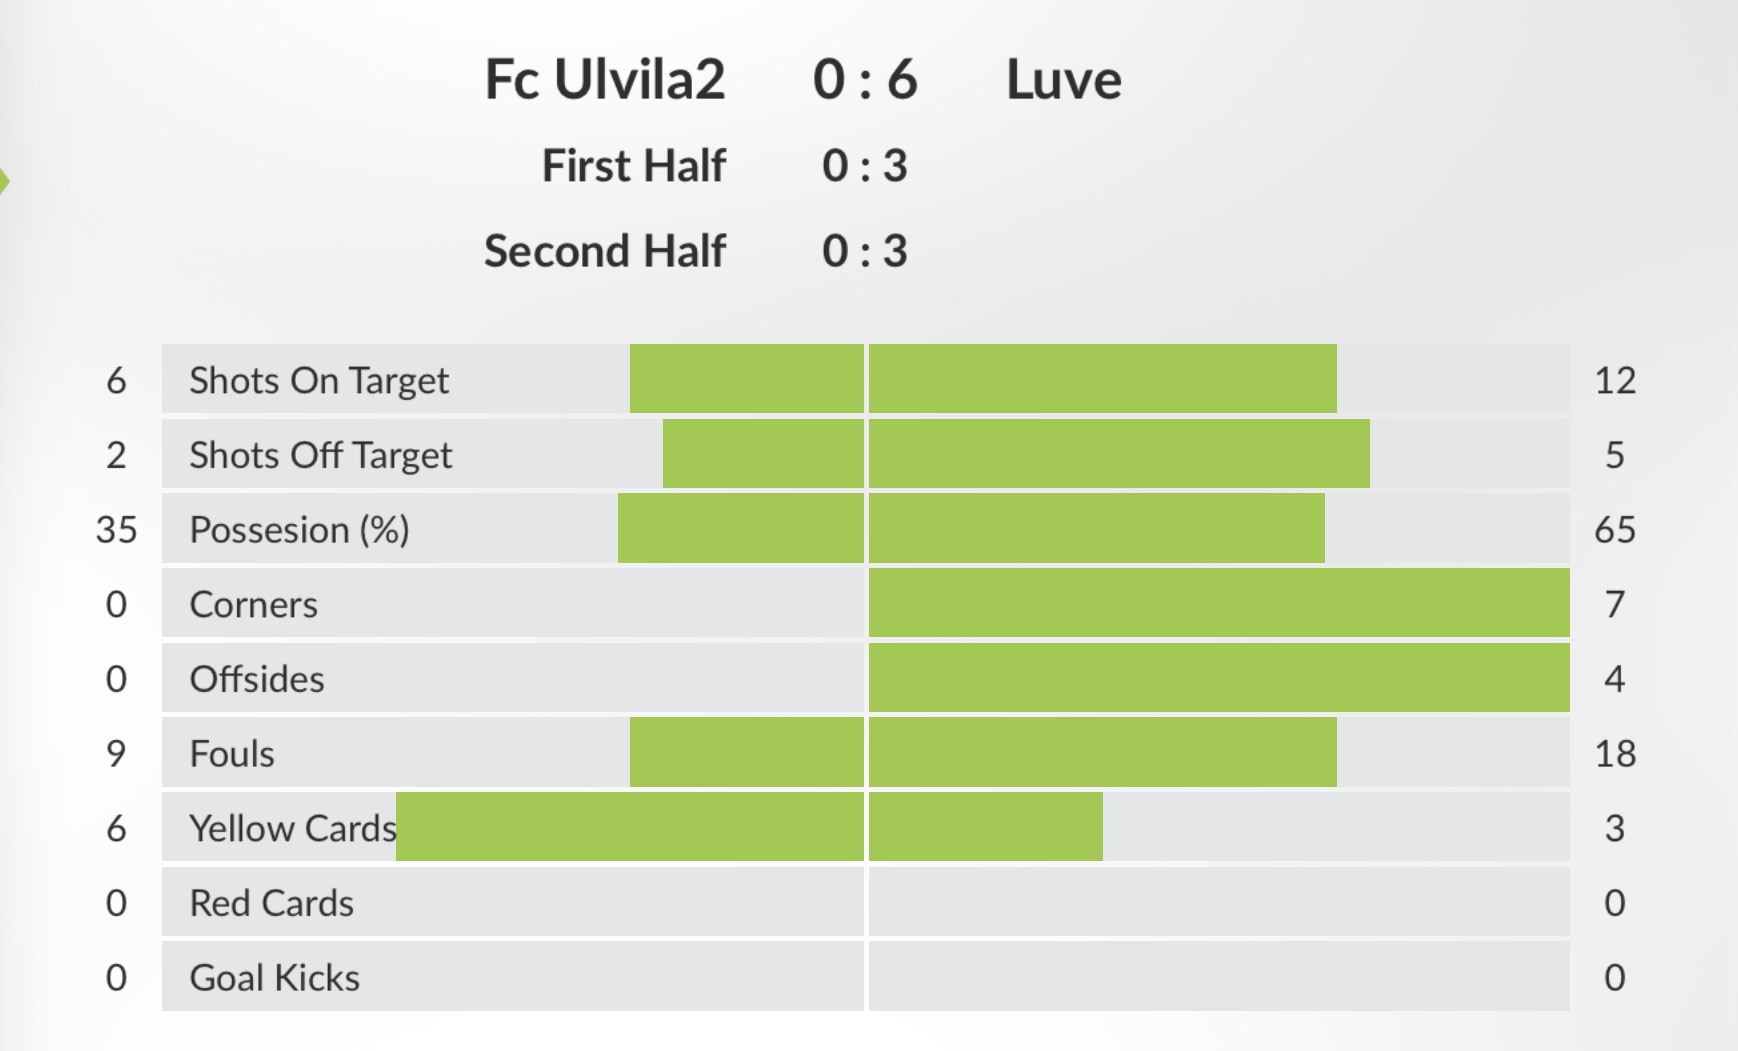Click Fc Ulvila2's green Yellow Cards bar

(630, 827)
